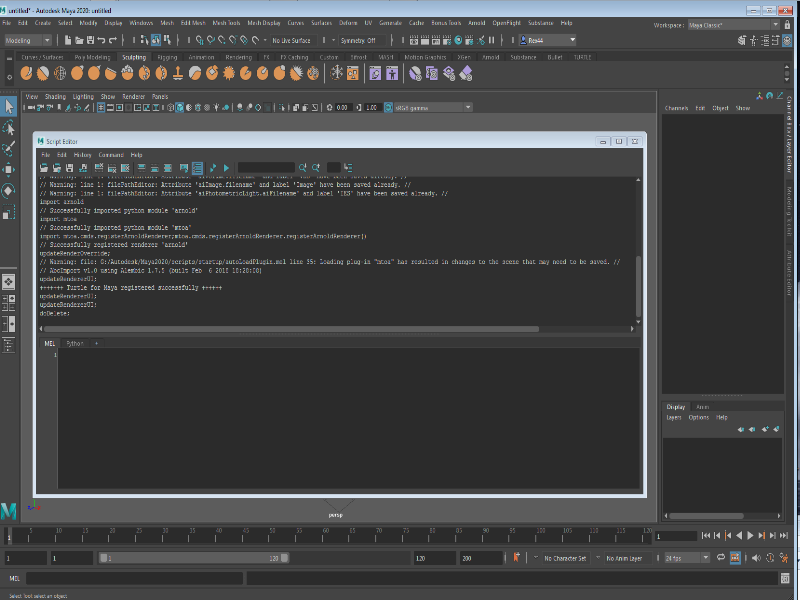Viewport: 800px width, 600px height.
Task: Switch to the Anim tab in Layer Editor
Action: pyautogui.click(x=703, y=407)
